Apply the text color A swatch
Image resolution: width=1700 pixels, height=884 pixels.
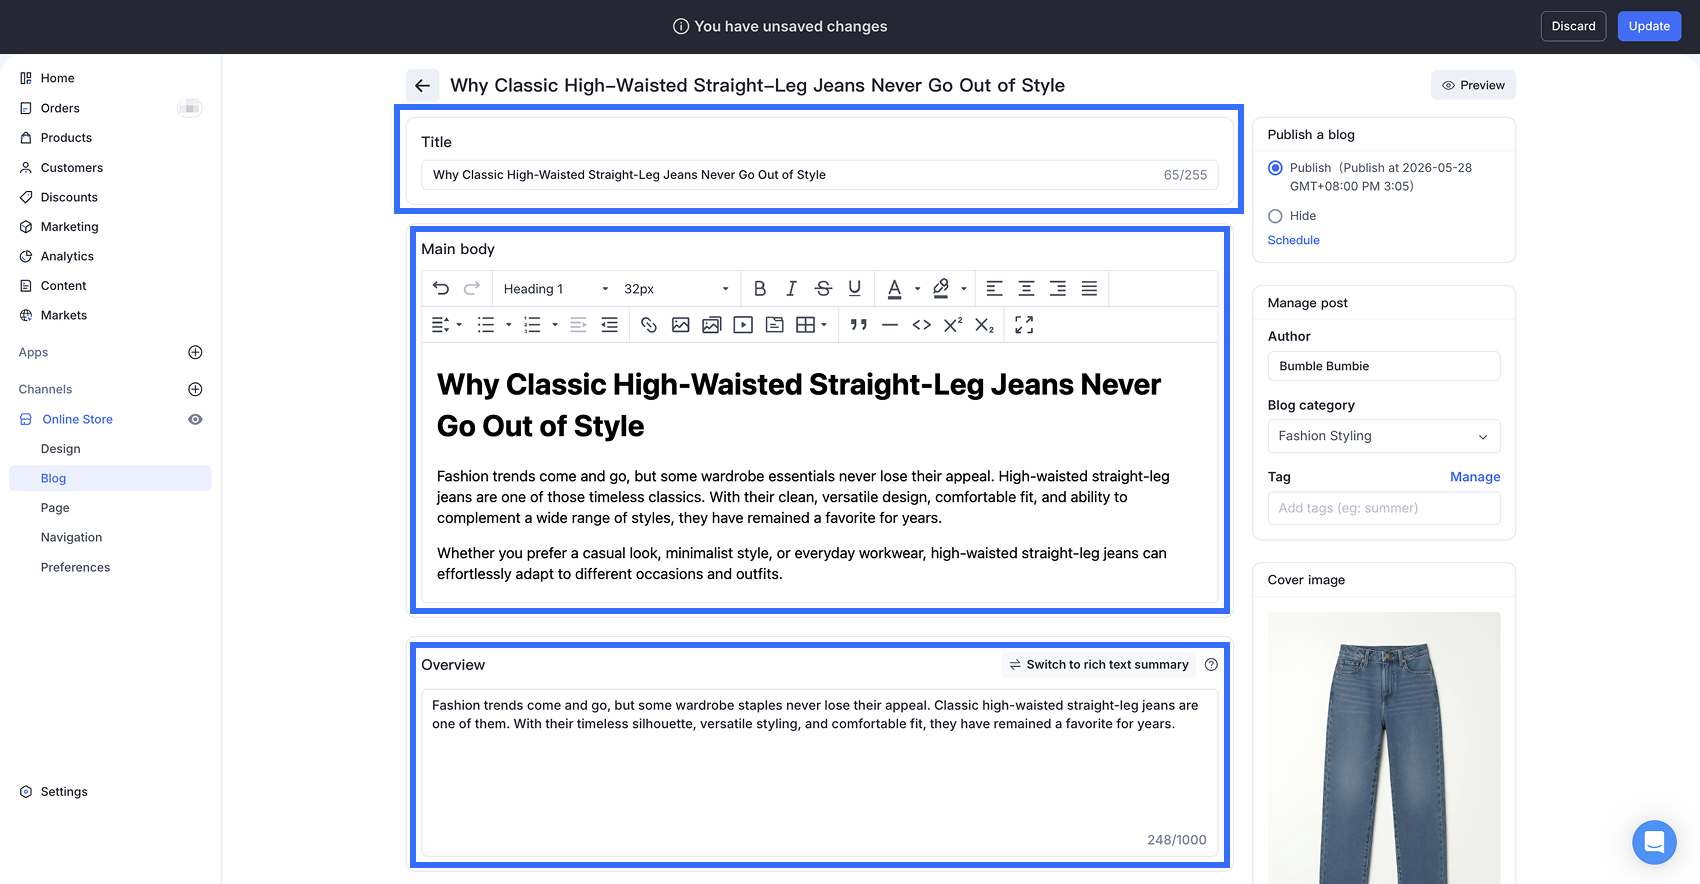[x=894, y=288]
